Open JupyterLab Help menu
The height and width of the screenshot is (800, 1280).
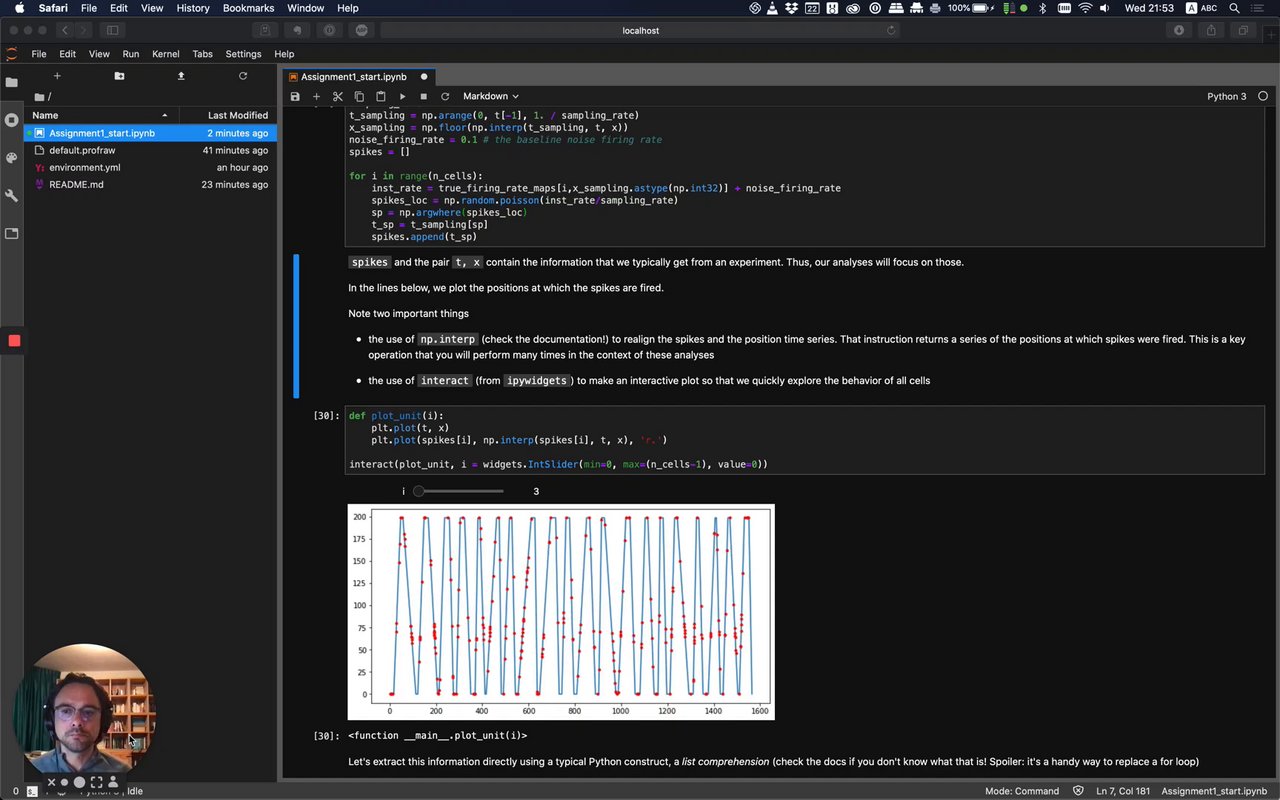pos(284,54)
